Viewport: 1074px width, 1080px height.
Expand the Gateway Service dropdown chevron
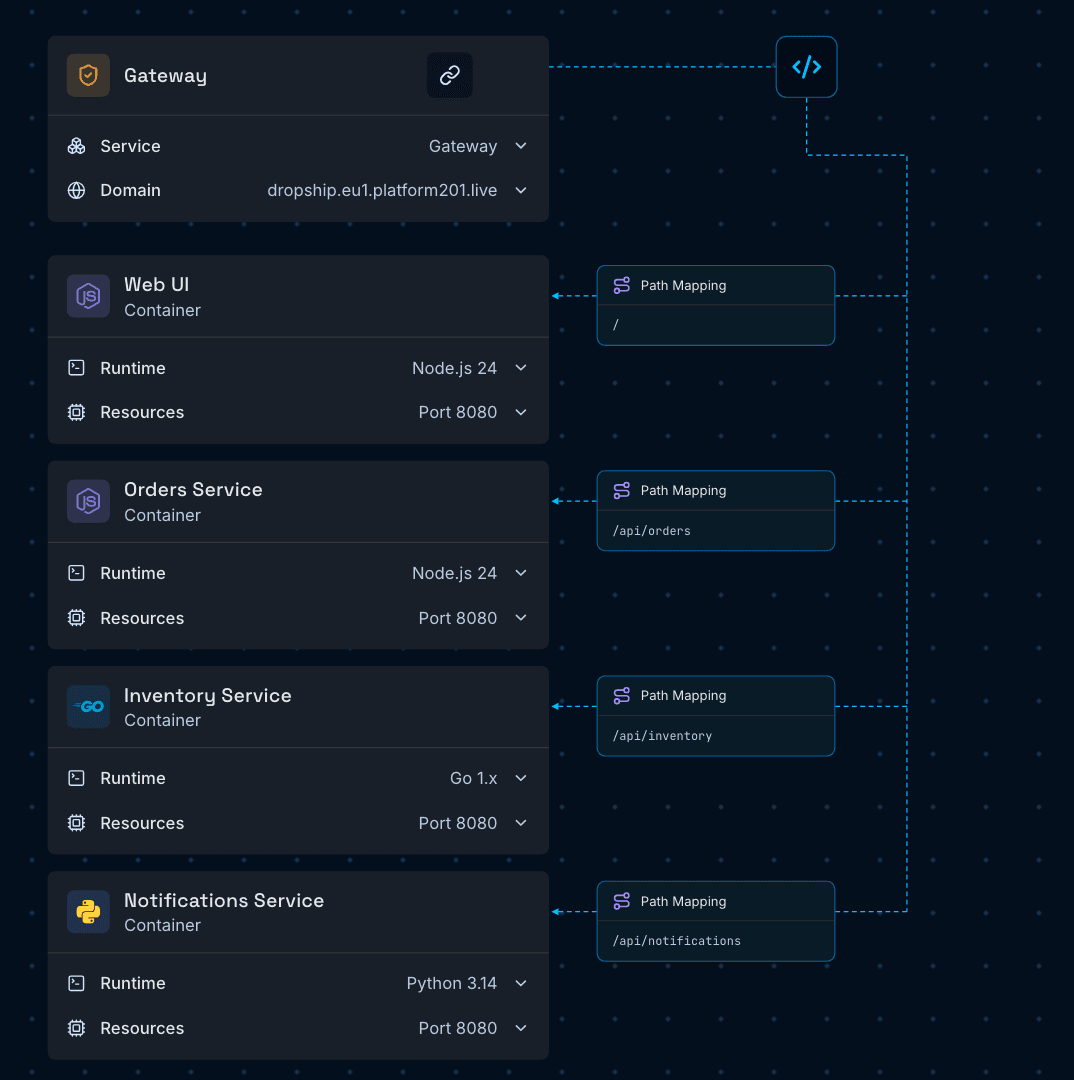[x=521, y=146]
